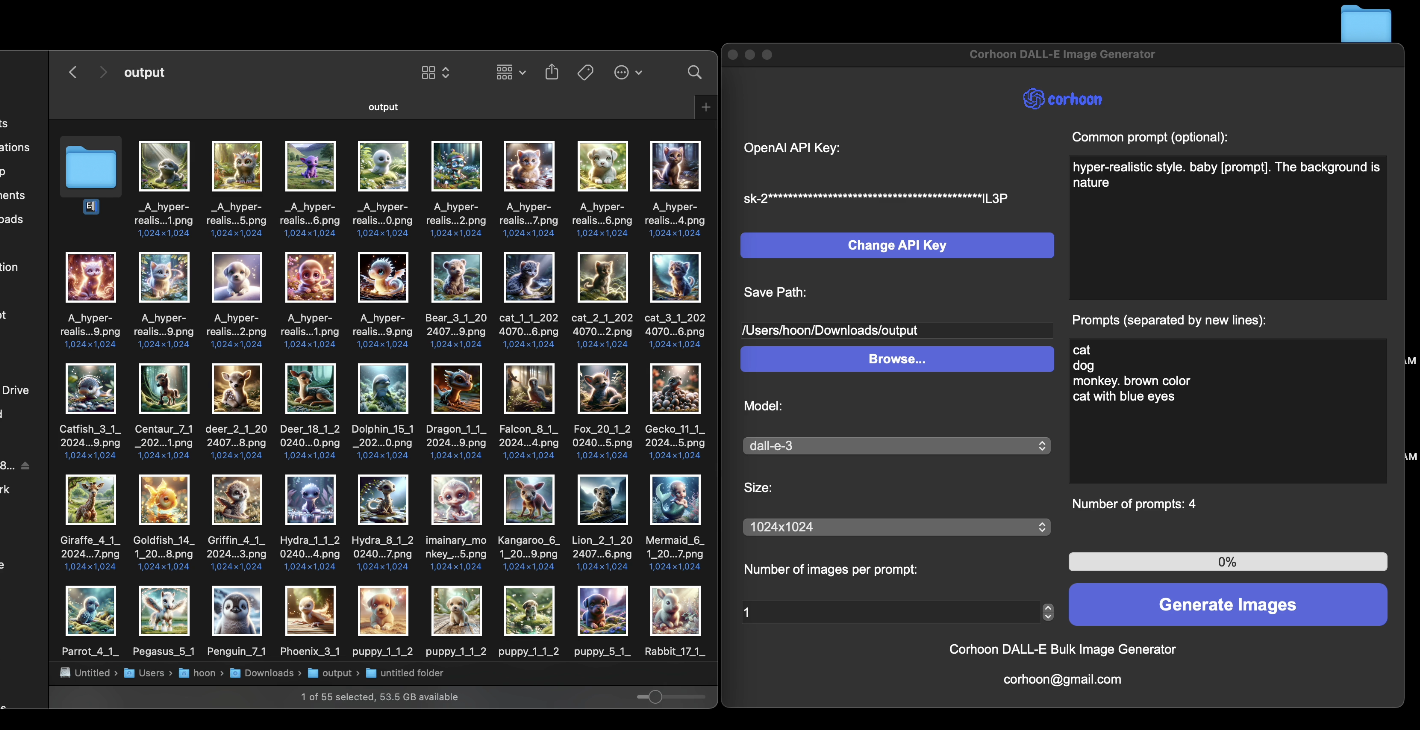
Task: Open the Size dropdown showing 1024x1024
Action: pyautogui.click(x=896, y=527)
